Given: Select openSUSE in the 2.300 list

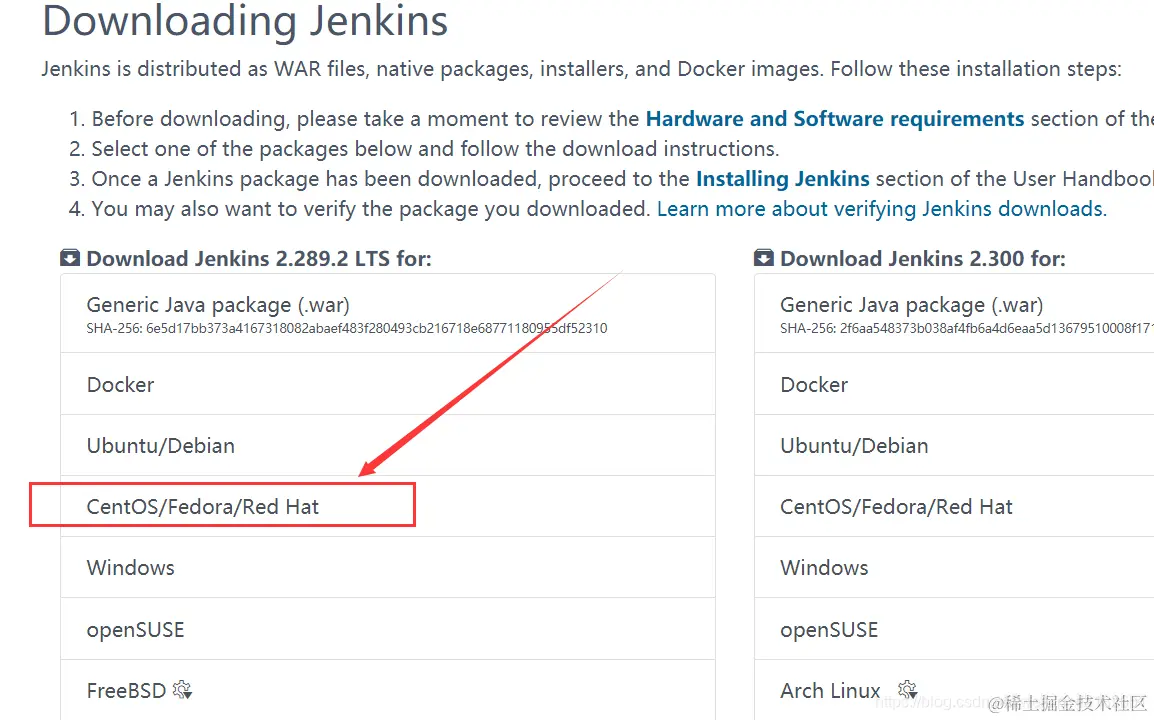Looking at the screenshot, I should tap(954, 629).
